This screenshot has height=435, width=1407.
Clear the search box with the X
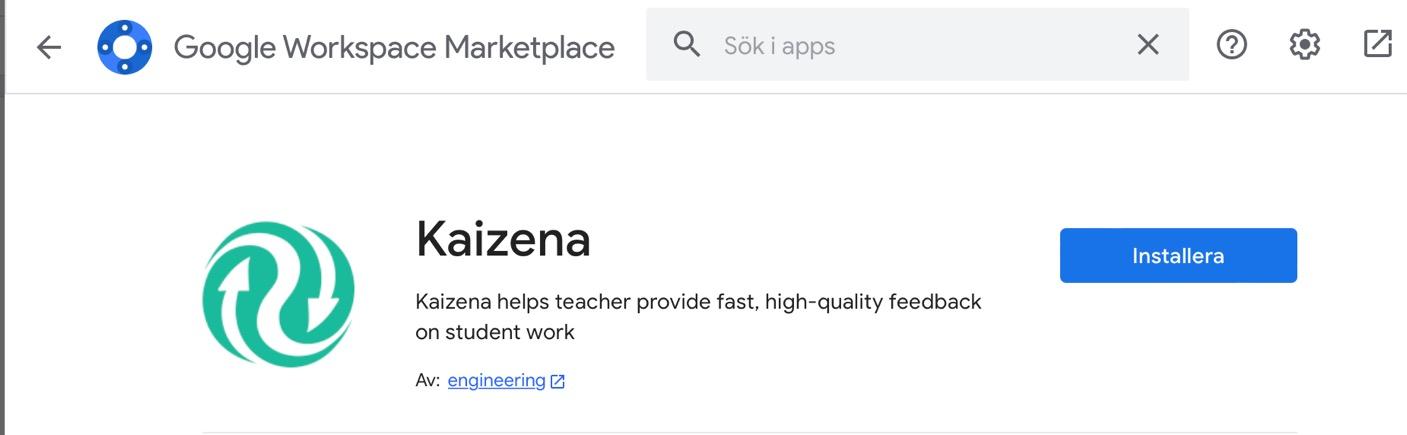(1148, 45)
